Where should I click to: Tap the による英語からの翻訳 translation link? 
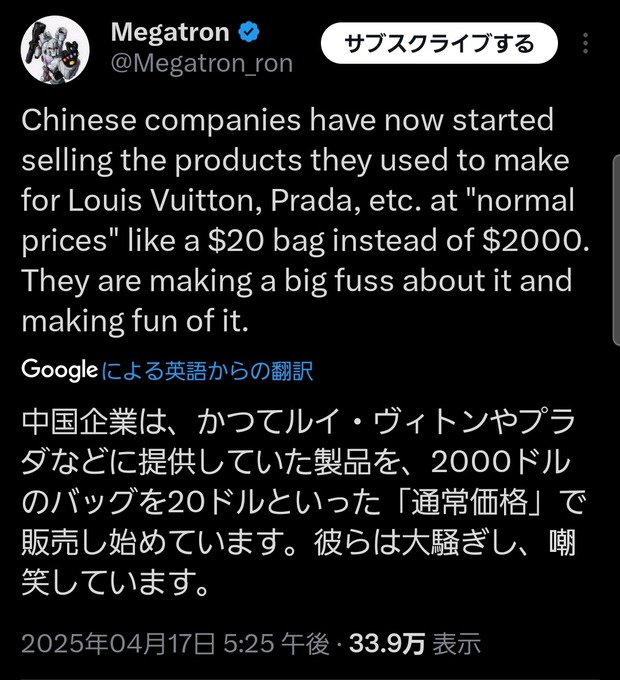(x=208, y=372)
